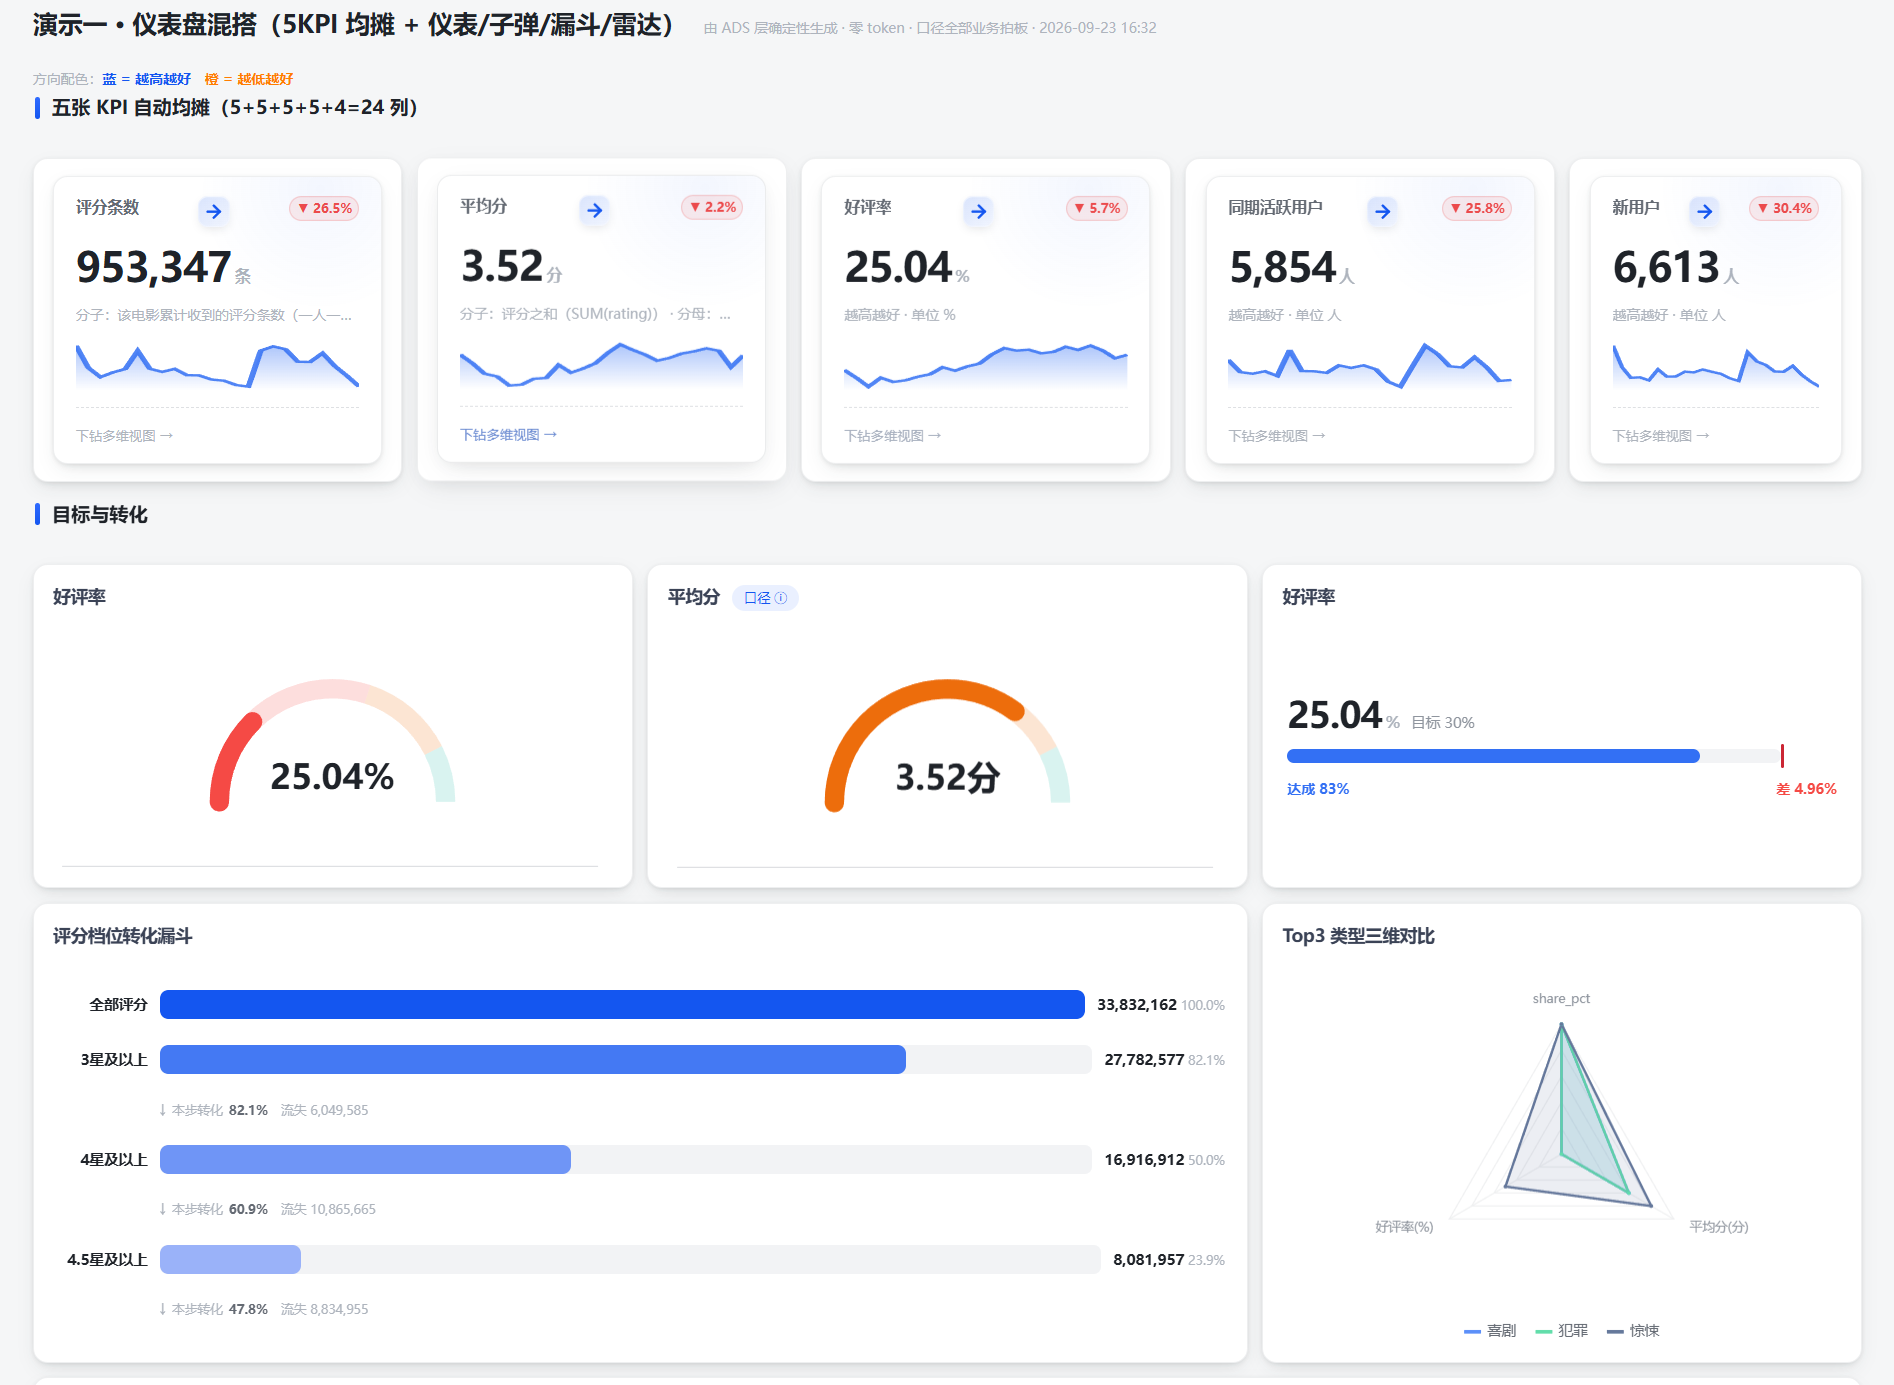Click the arrow icon in the 同期活跃用户 card
Viewport: 1894px width, 1385px height.
click(1383, 211)
